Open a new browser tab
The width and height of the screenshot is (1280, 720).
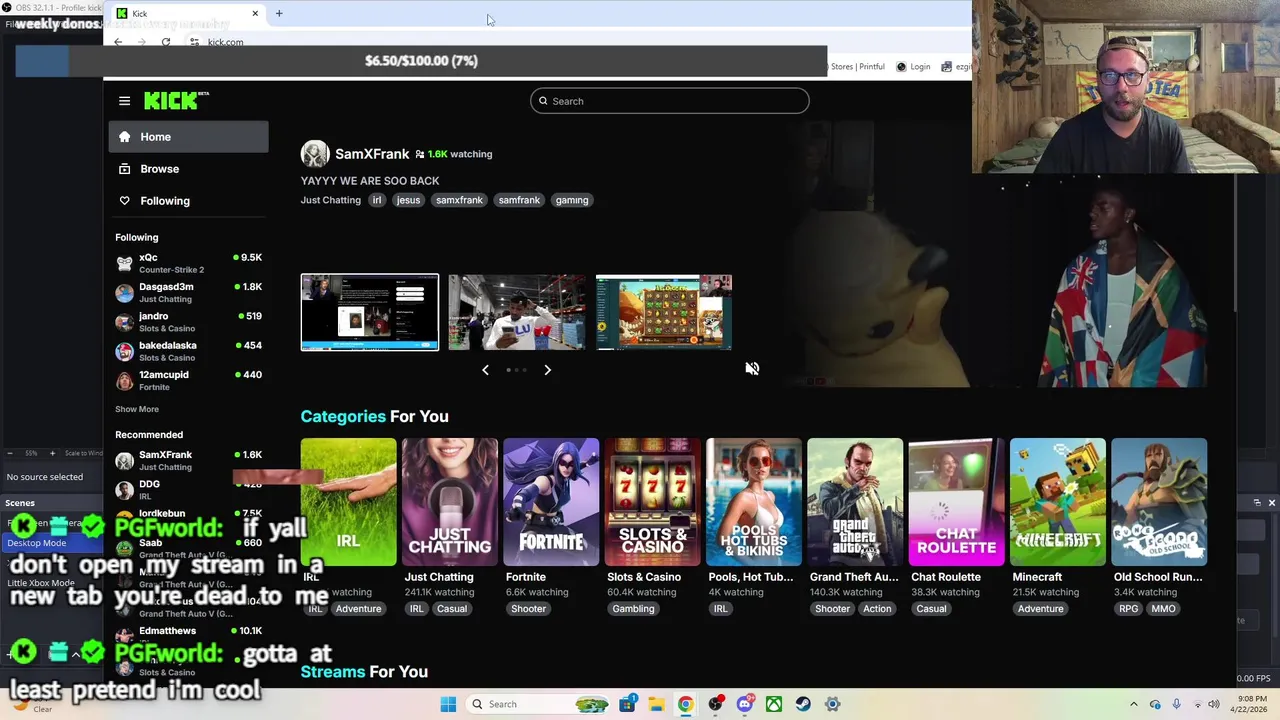(x=279, y=13)
